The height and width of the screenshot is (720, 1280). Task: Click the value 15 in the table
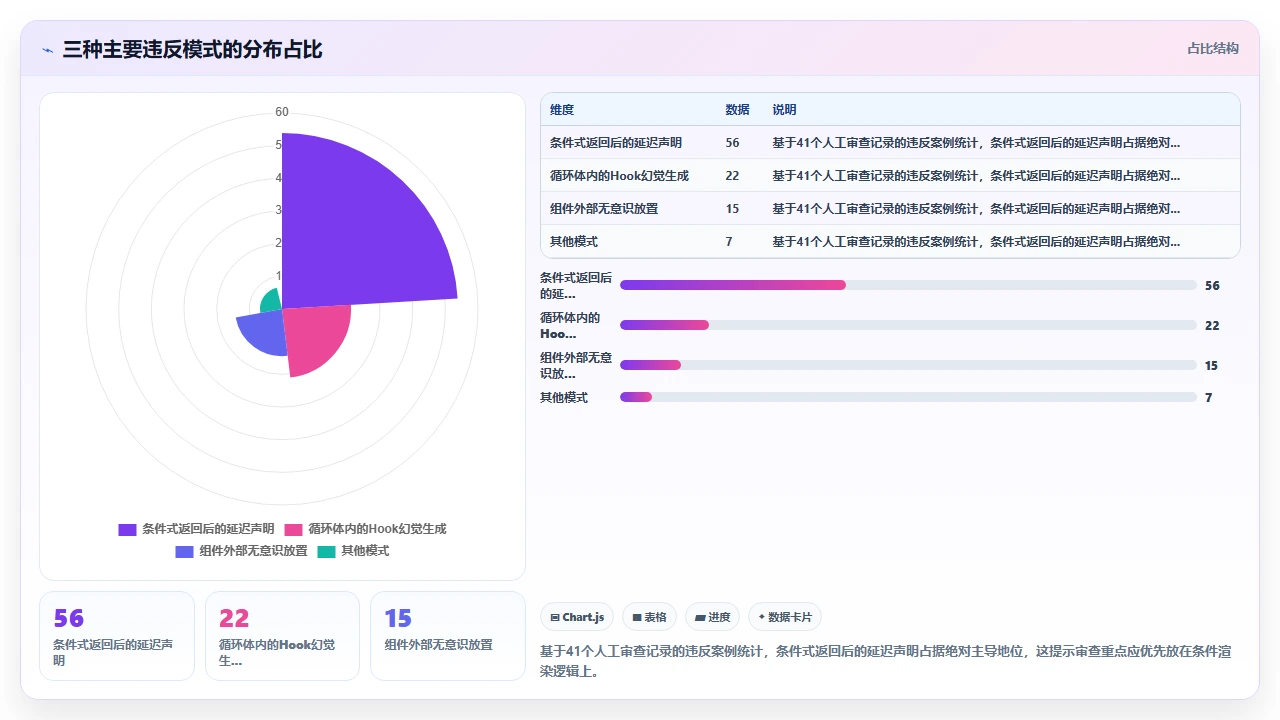(732, 209)
